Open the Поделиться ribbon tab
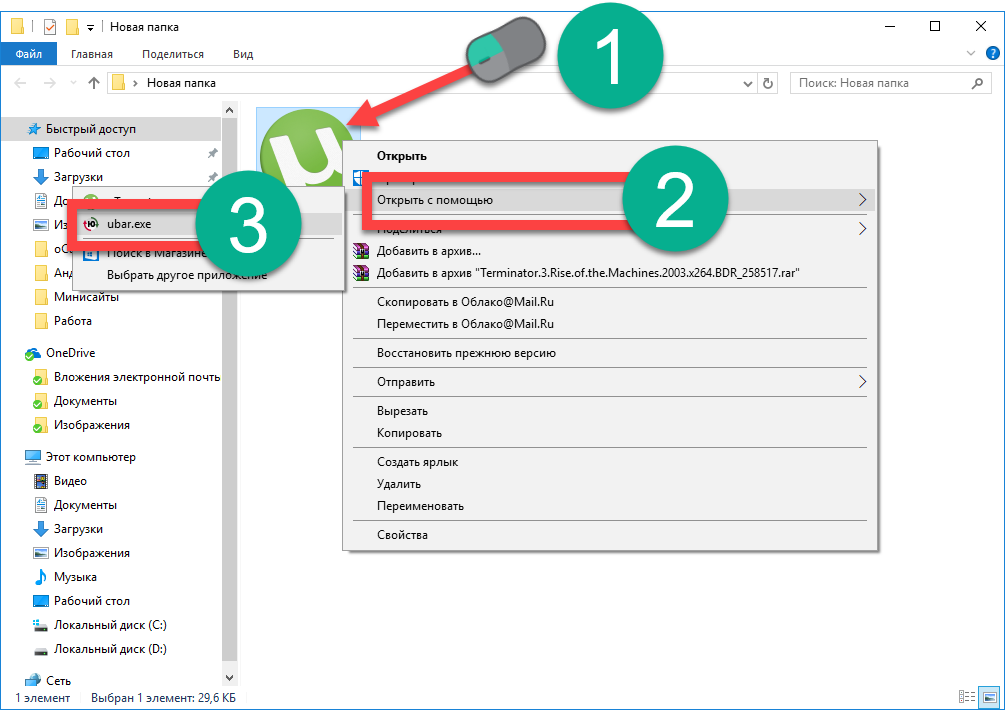This screenshot has width=1005, height=710. (x=172, y=54)
